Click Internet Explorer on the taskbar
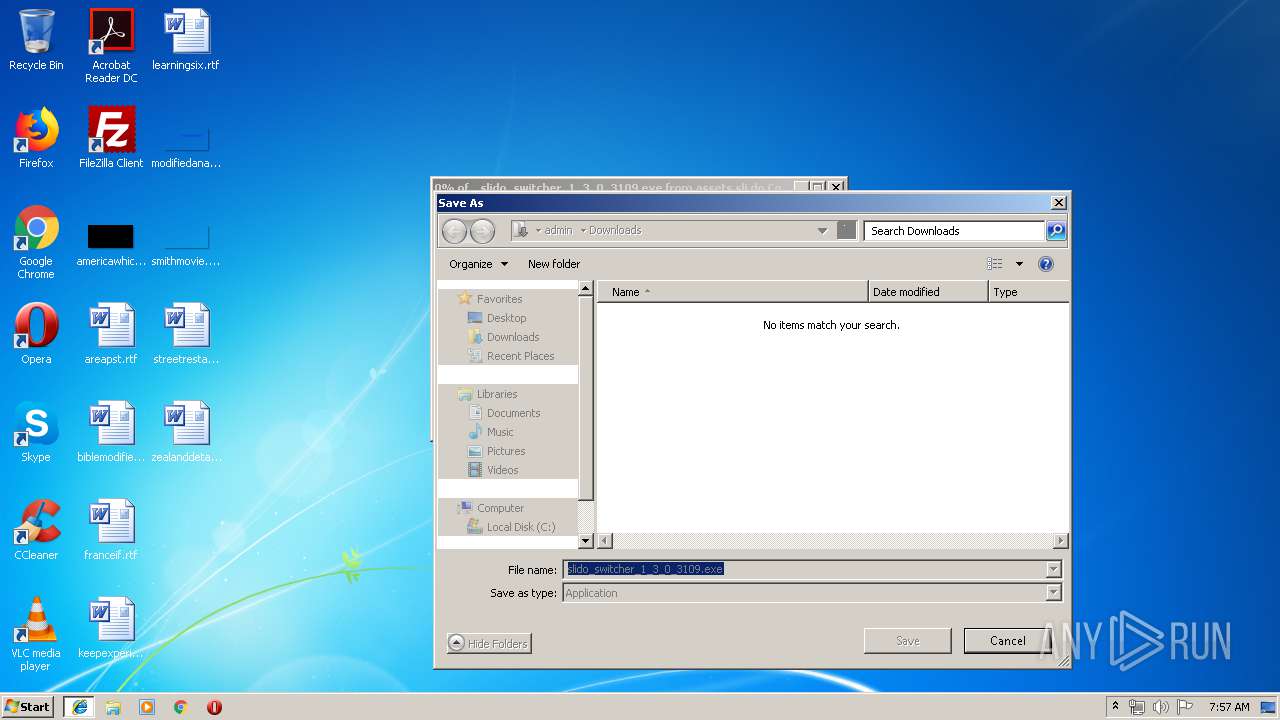The height and width of the screenshot is (720, 1280). tap(79, 707)
